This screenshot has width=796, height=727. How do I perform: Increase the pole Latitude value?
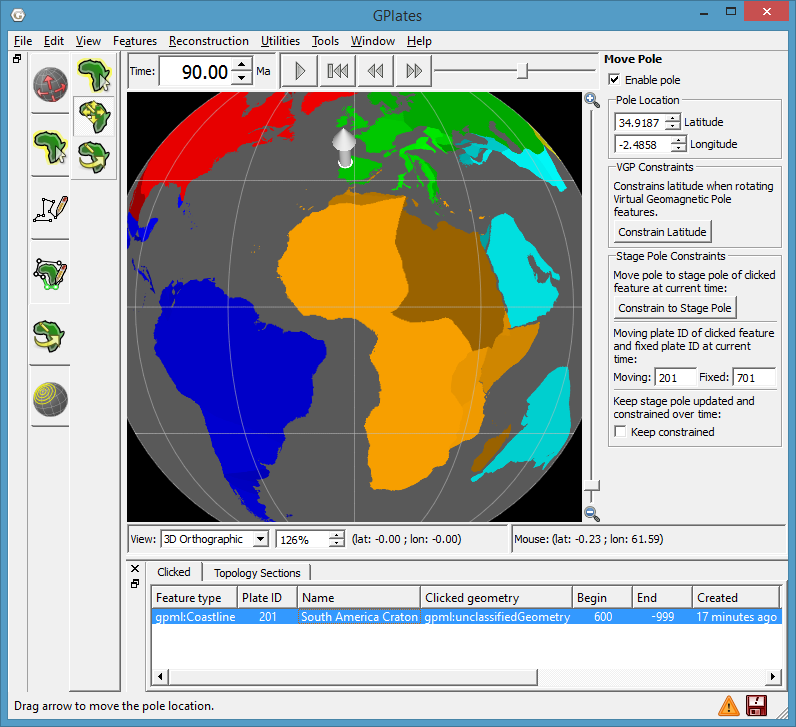[x=673, y=118]
